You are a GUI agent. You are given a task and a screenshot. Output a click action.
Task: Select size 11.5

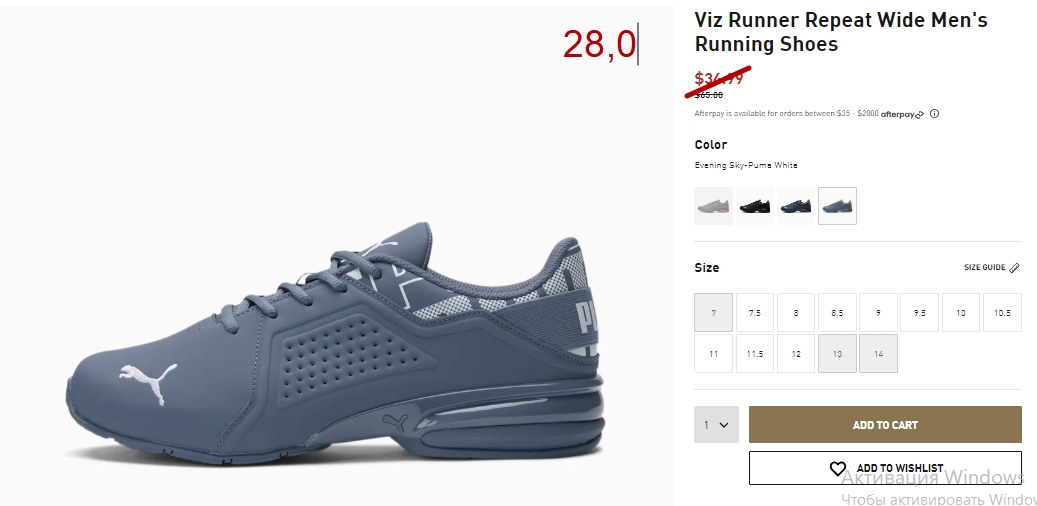(755, 354)
